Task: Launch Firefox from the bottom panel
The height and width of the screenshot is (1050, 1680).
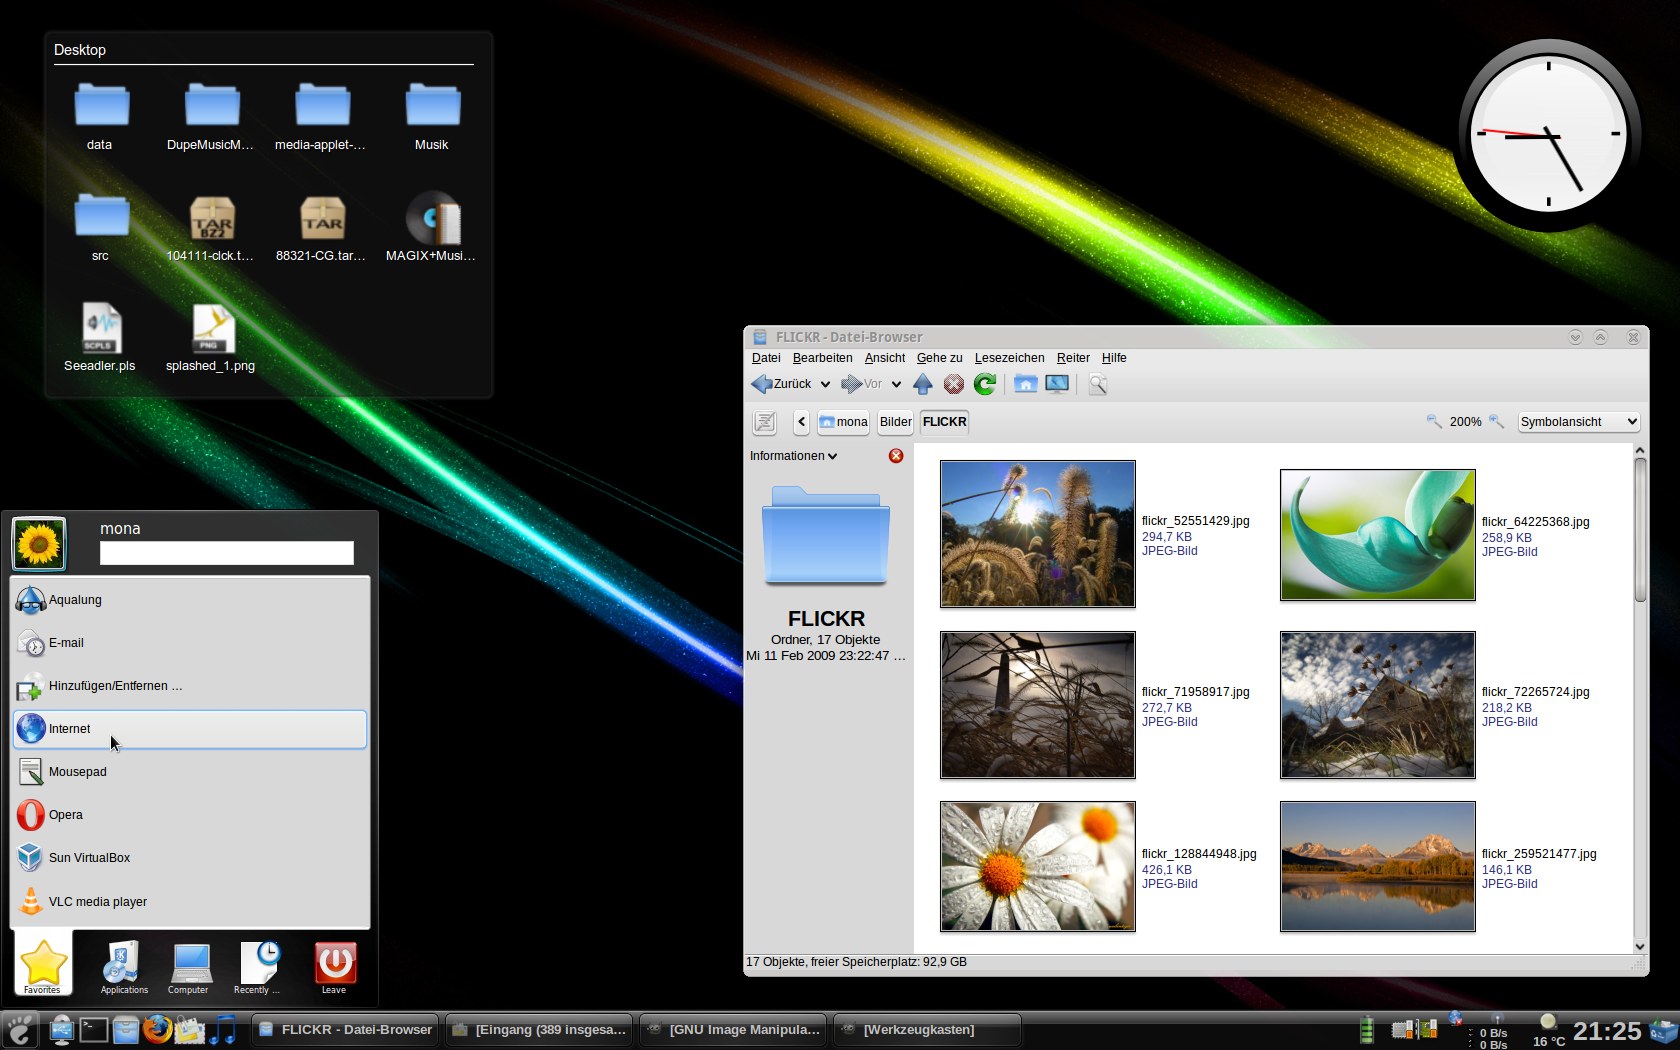Action: coord(157,1029)
